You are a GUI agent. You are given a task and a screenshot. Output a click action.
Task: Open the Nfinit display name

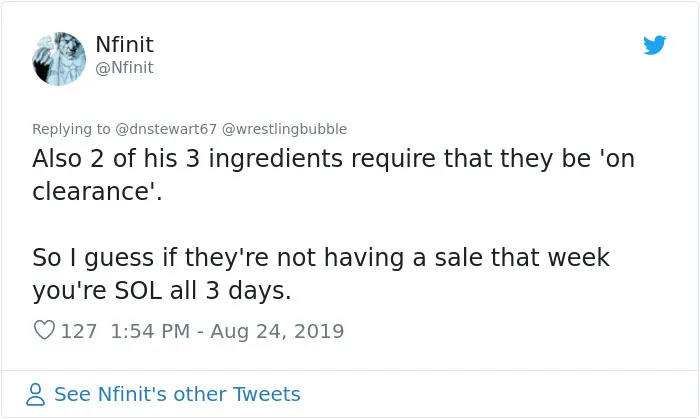click(124, 44)
